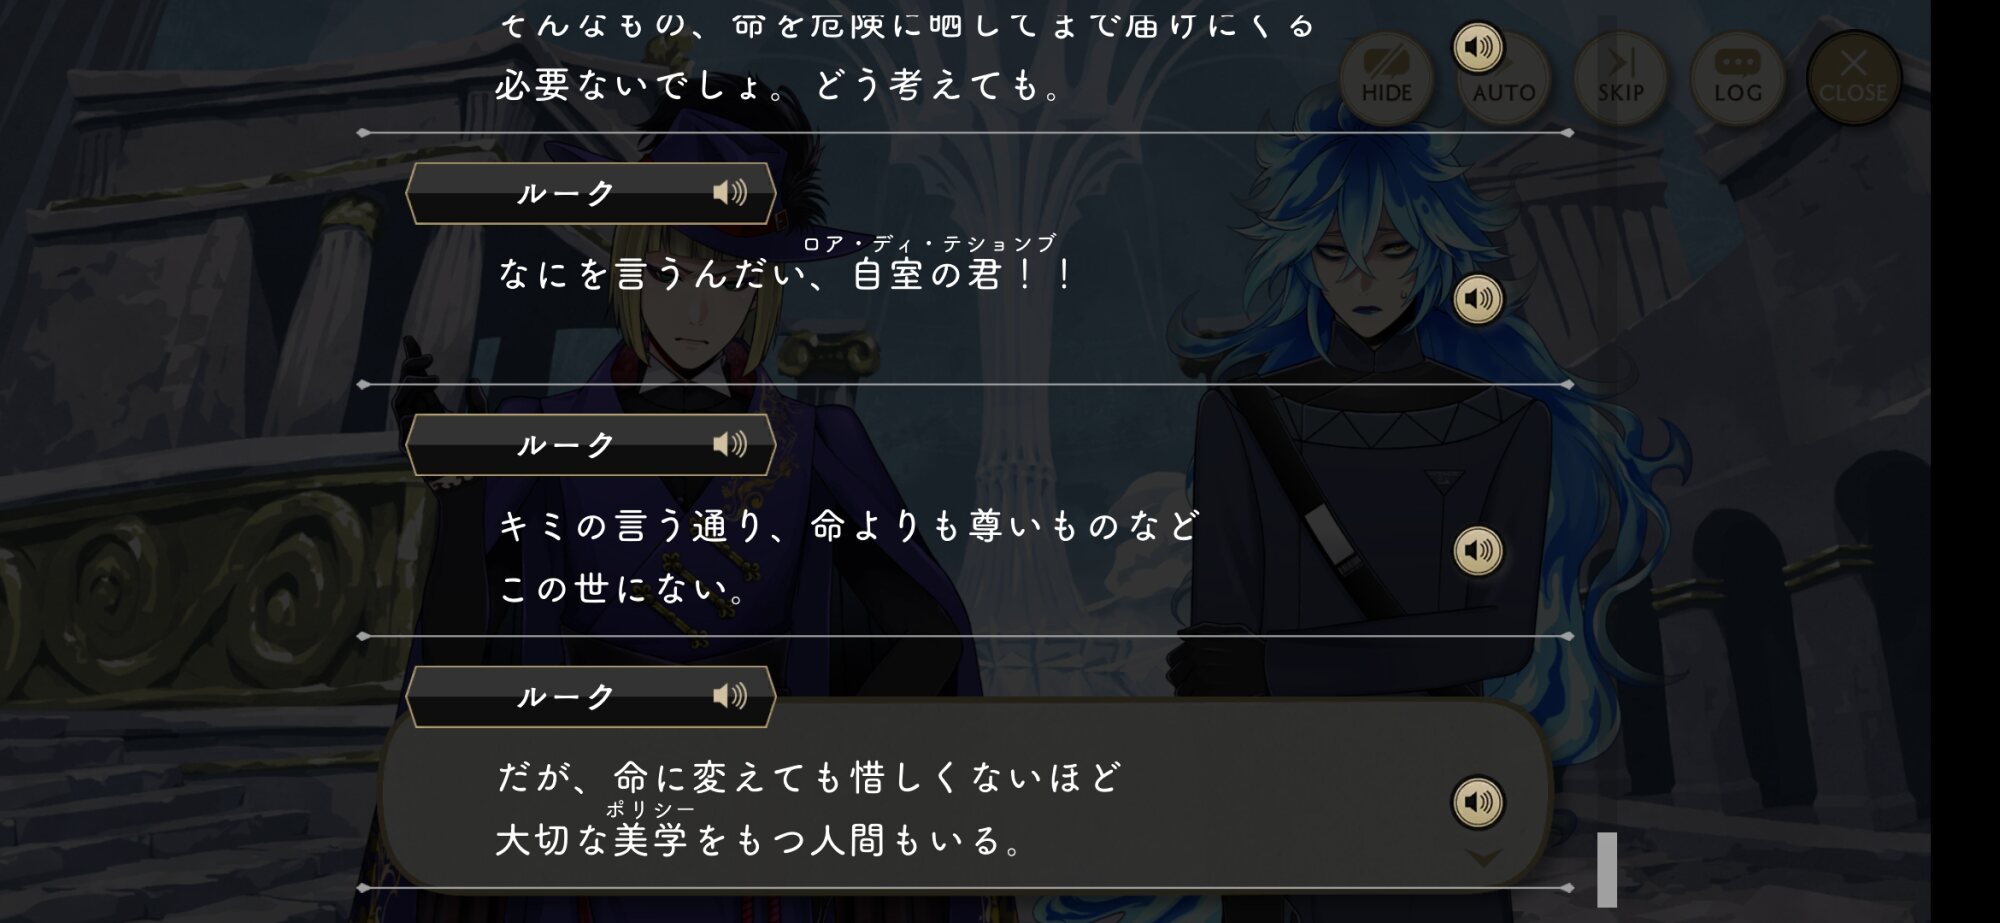The height and width of the screenshot is (923, 2000).
Task: Play voice for the だが、命に変えても line
Action: click(1478, 802)
